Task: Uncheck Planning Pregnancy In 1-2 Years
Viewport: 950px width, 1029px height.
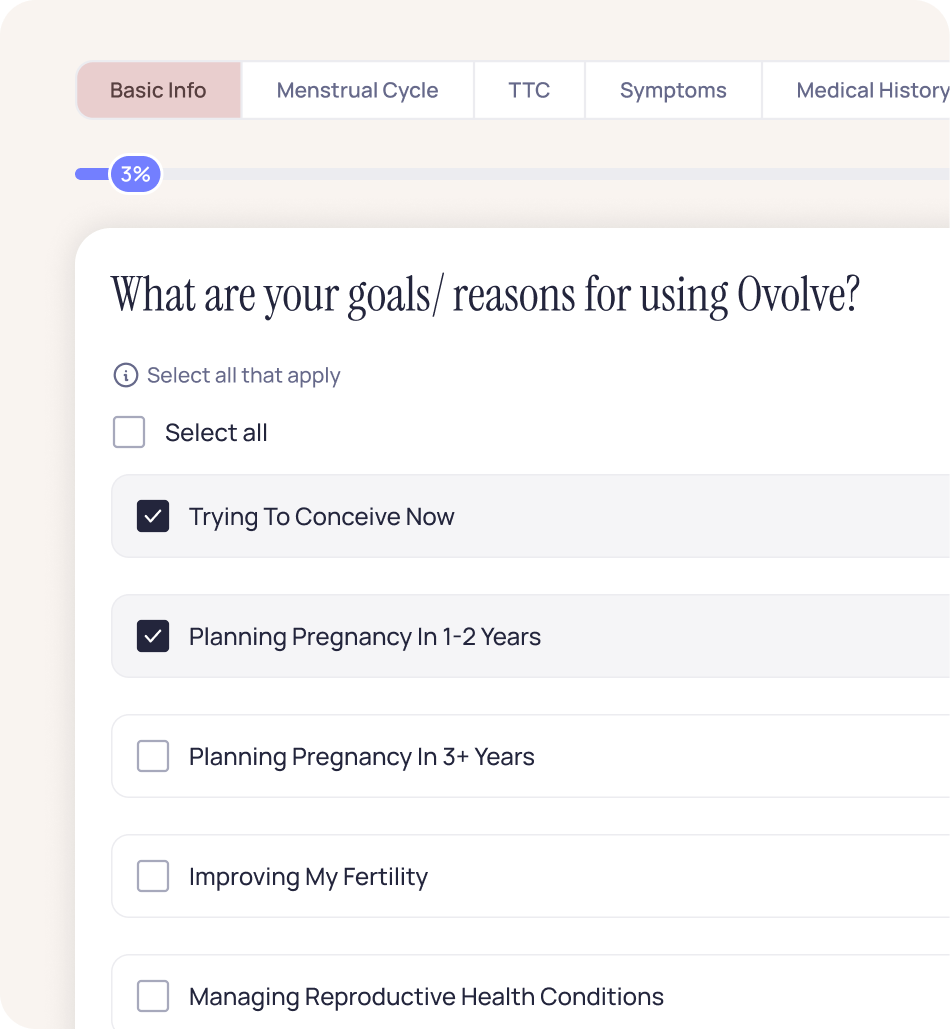Action: click(153, 637)
